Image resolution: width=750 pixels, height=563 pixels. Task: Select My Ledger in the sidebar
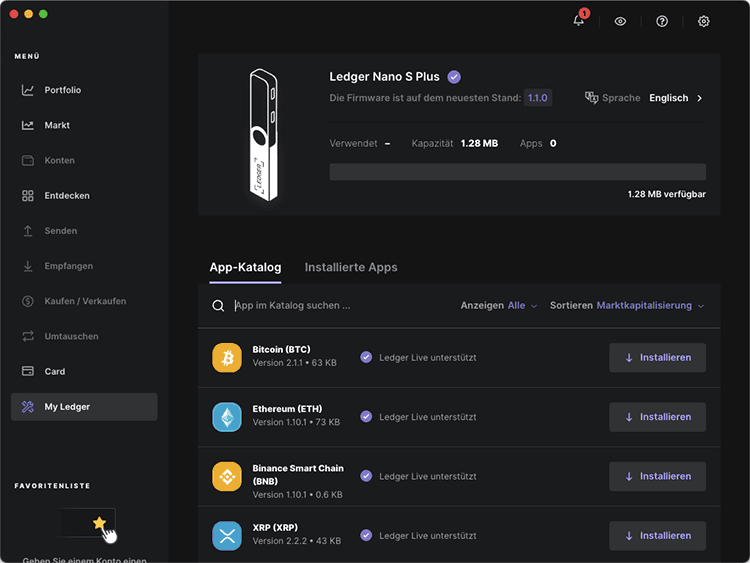point(84,407)
